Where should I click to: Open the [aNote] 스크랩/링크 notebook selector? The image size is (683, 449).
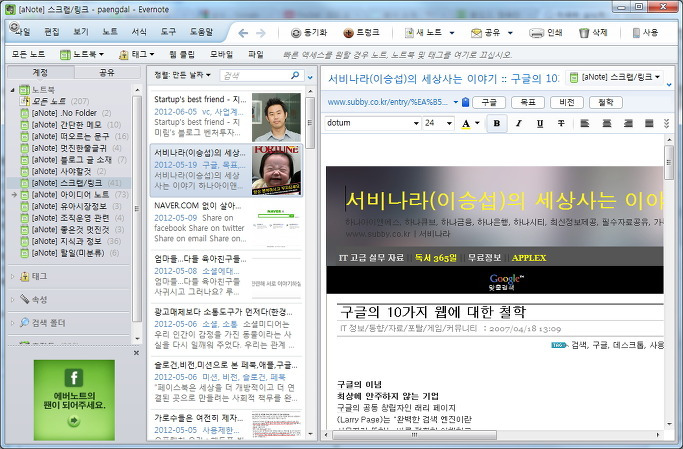[615, 77]
